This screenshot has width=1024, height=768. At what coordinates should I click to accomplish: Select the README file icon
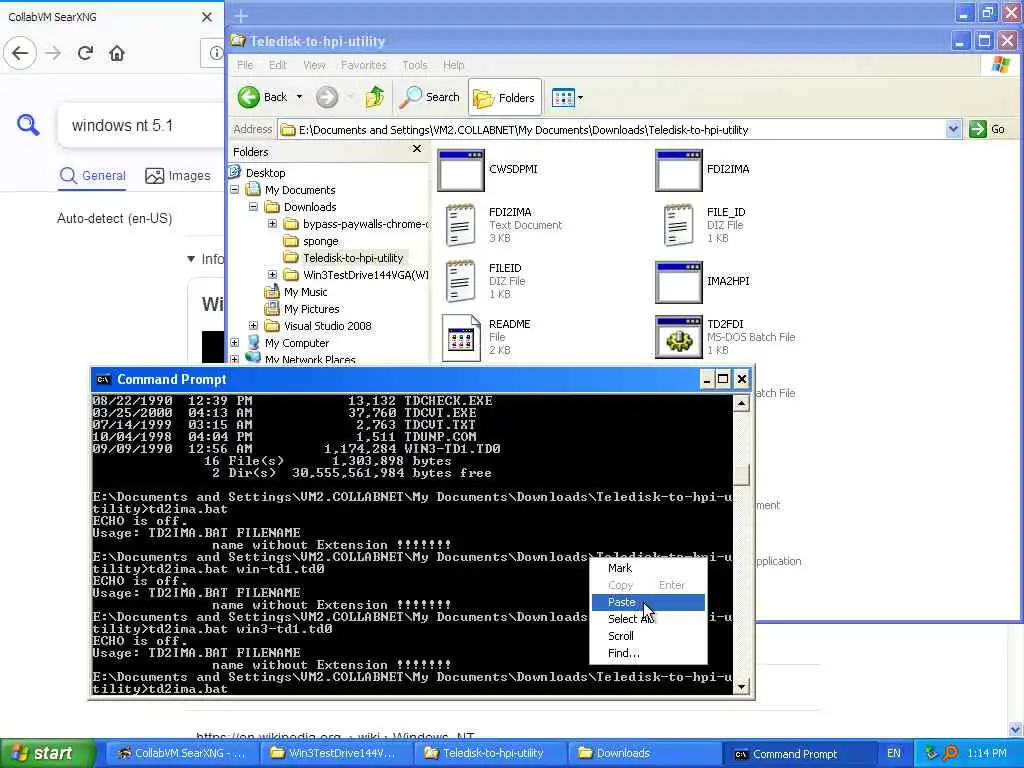pos(461,338)
